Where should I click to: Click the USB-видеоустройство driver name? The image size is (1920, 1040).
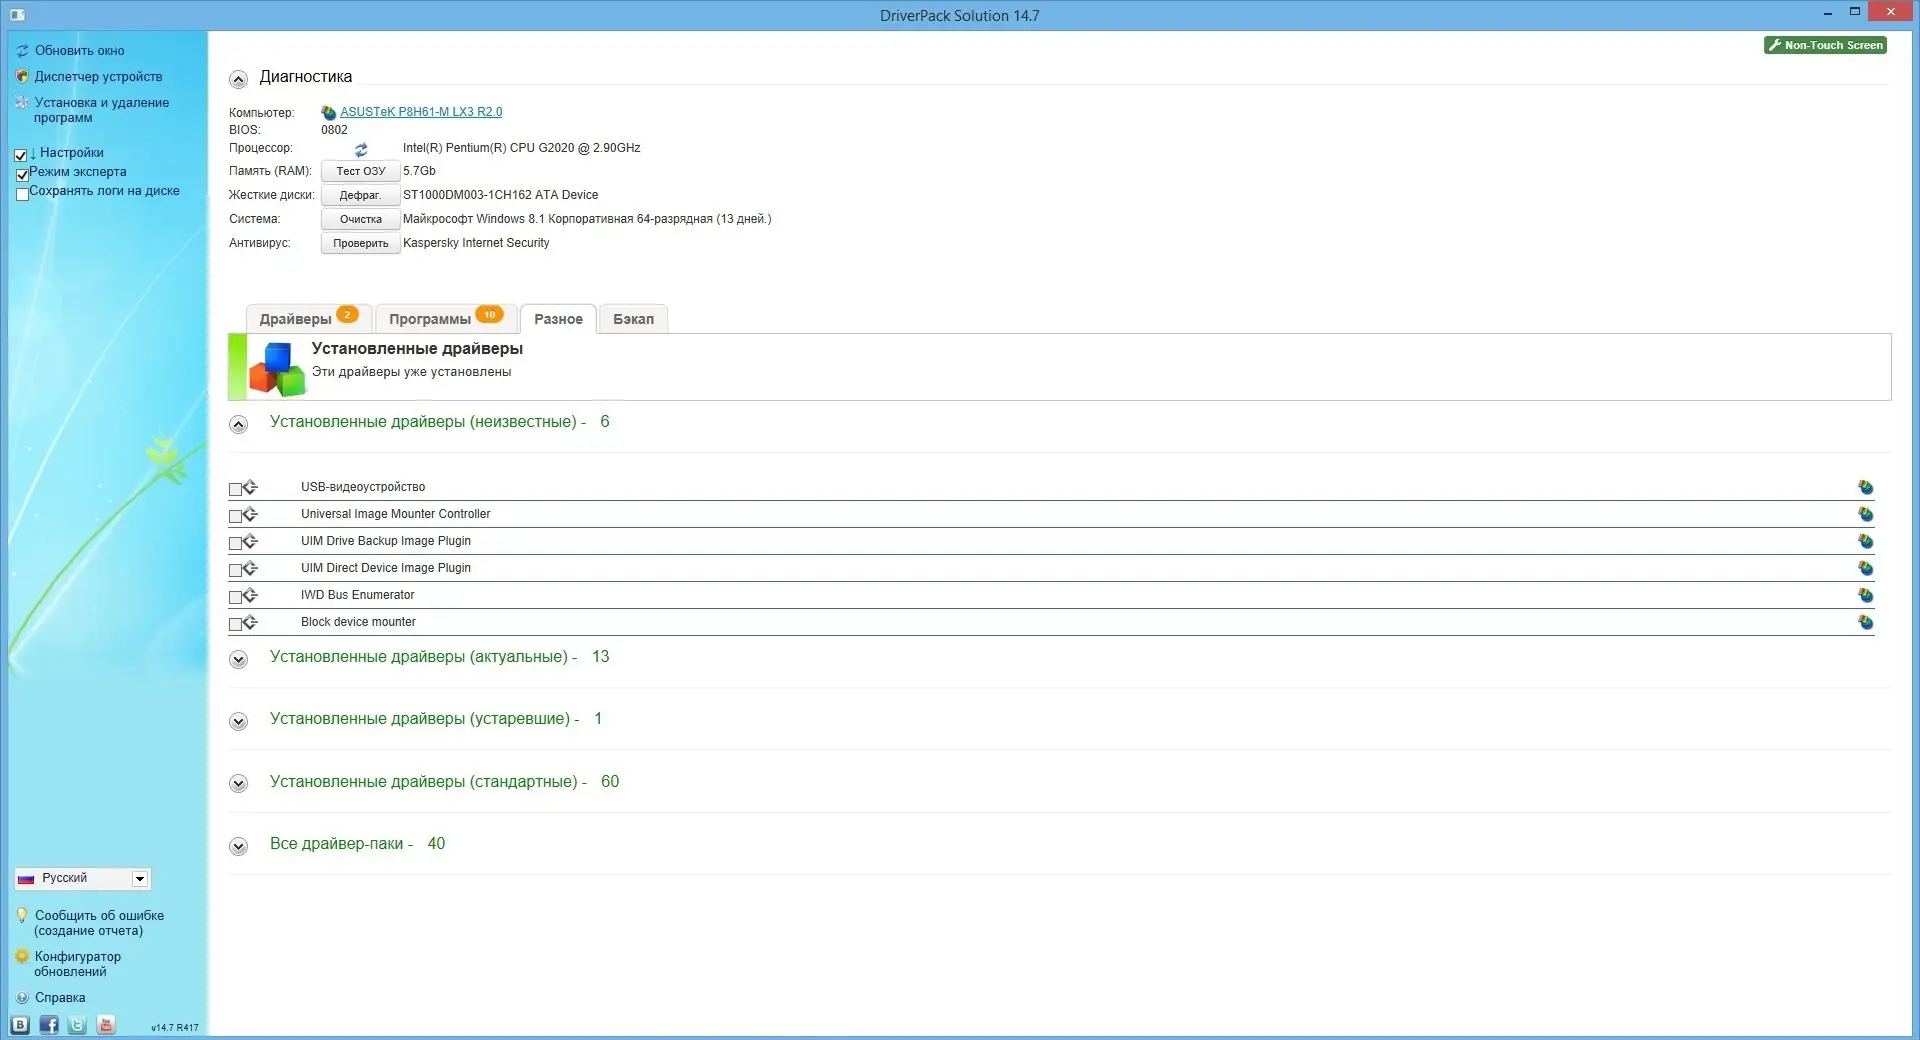click(x=363, y=487)
